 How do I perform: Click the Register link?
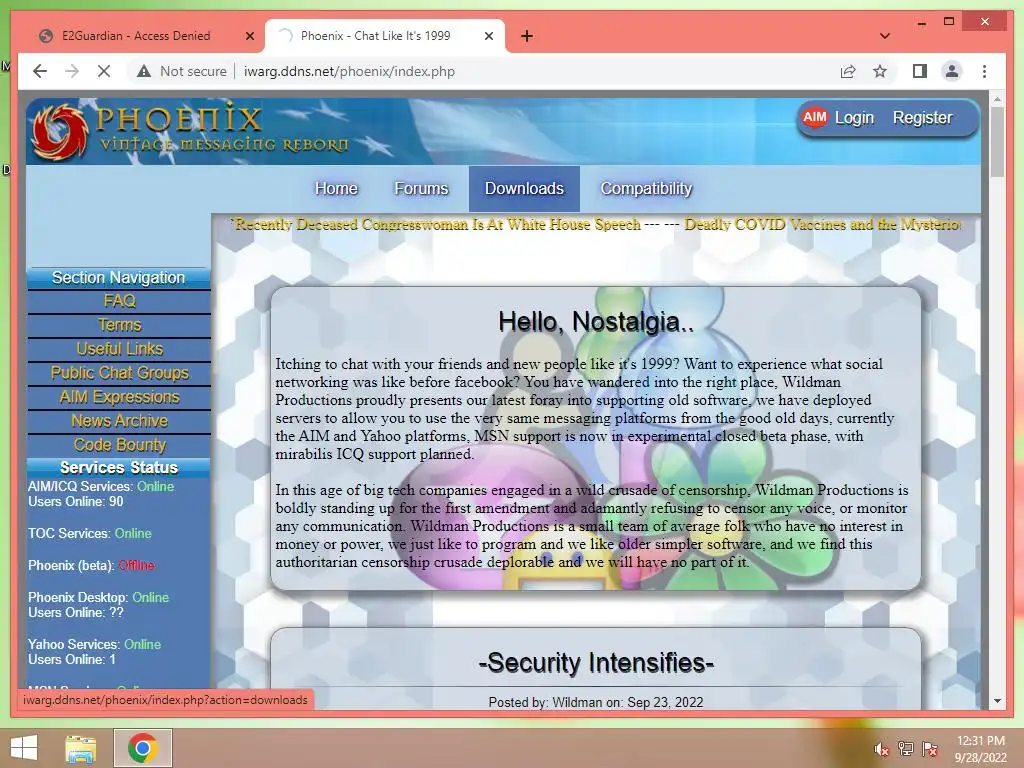coord(922,118)
